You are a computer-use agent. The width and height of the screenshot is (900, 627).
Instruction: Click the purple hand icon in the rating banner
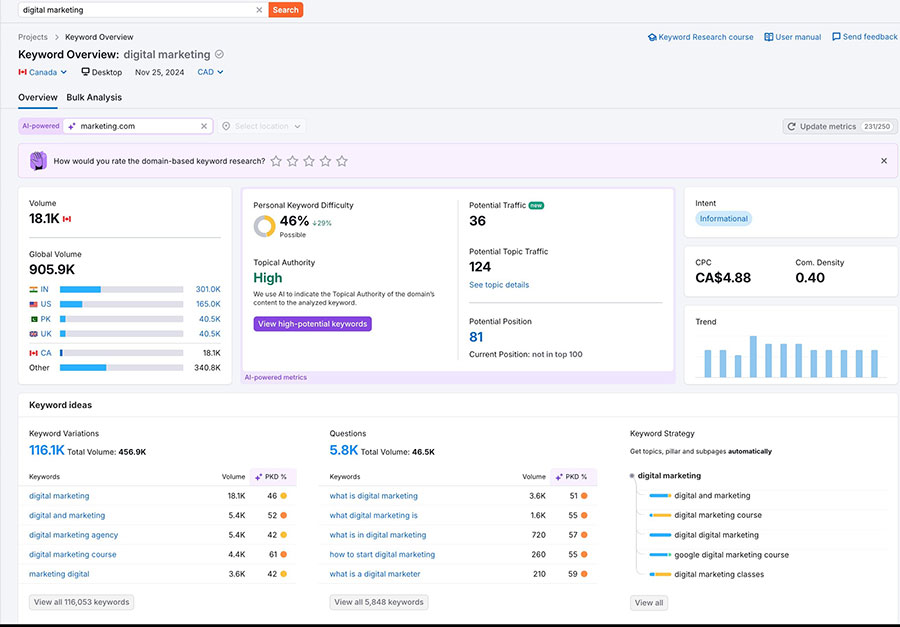[x=38, y=161]
